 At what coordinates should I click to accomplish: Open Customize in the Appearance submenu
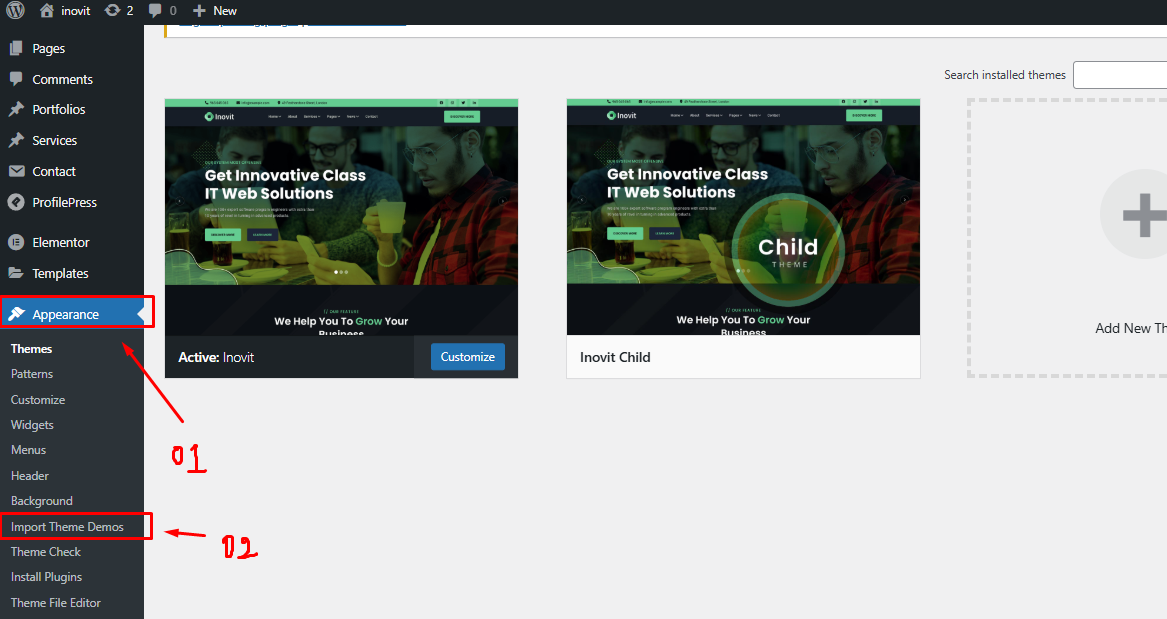38,400
